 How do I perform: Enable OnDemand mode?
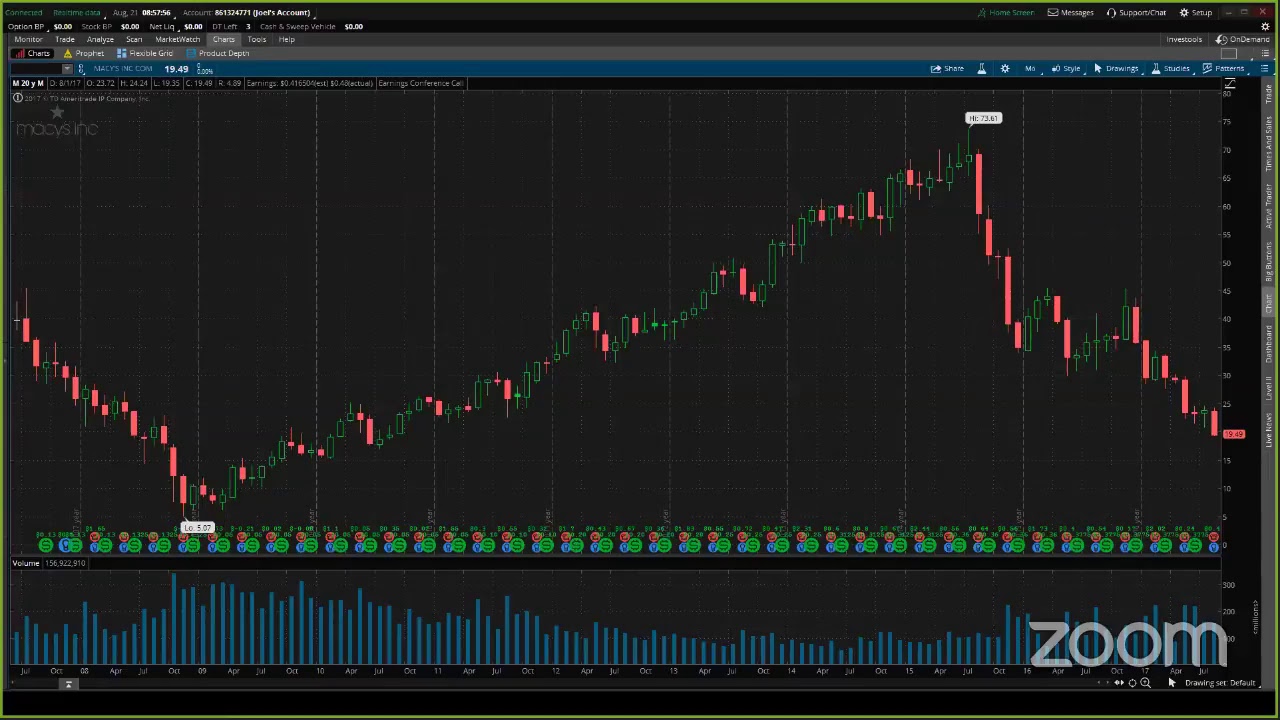(1244, 40)
